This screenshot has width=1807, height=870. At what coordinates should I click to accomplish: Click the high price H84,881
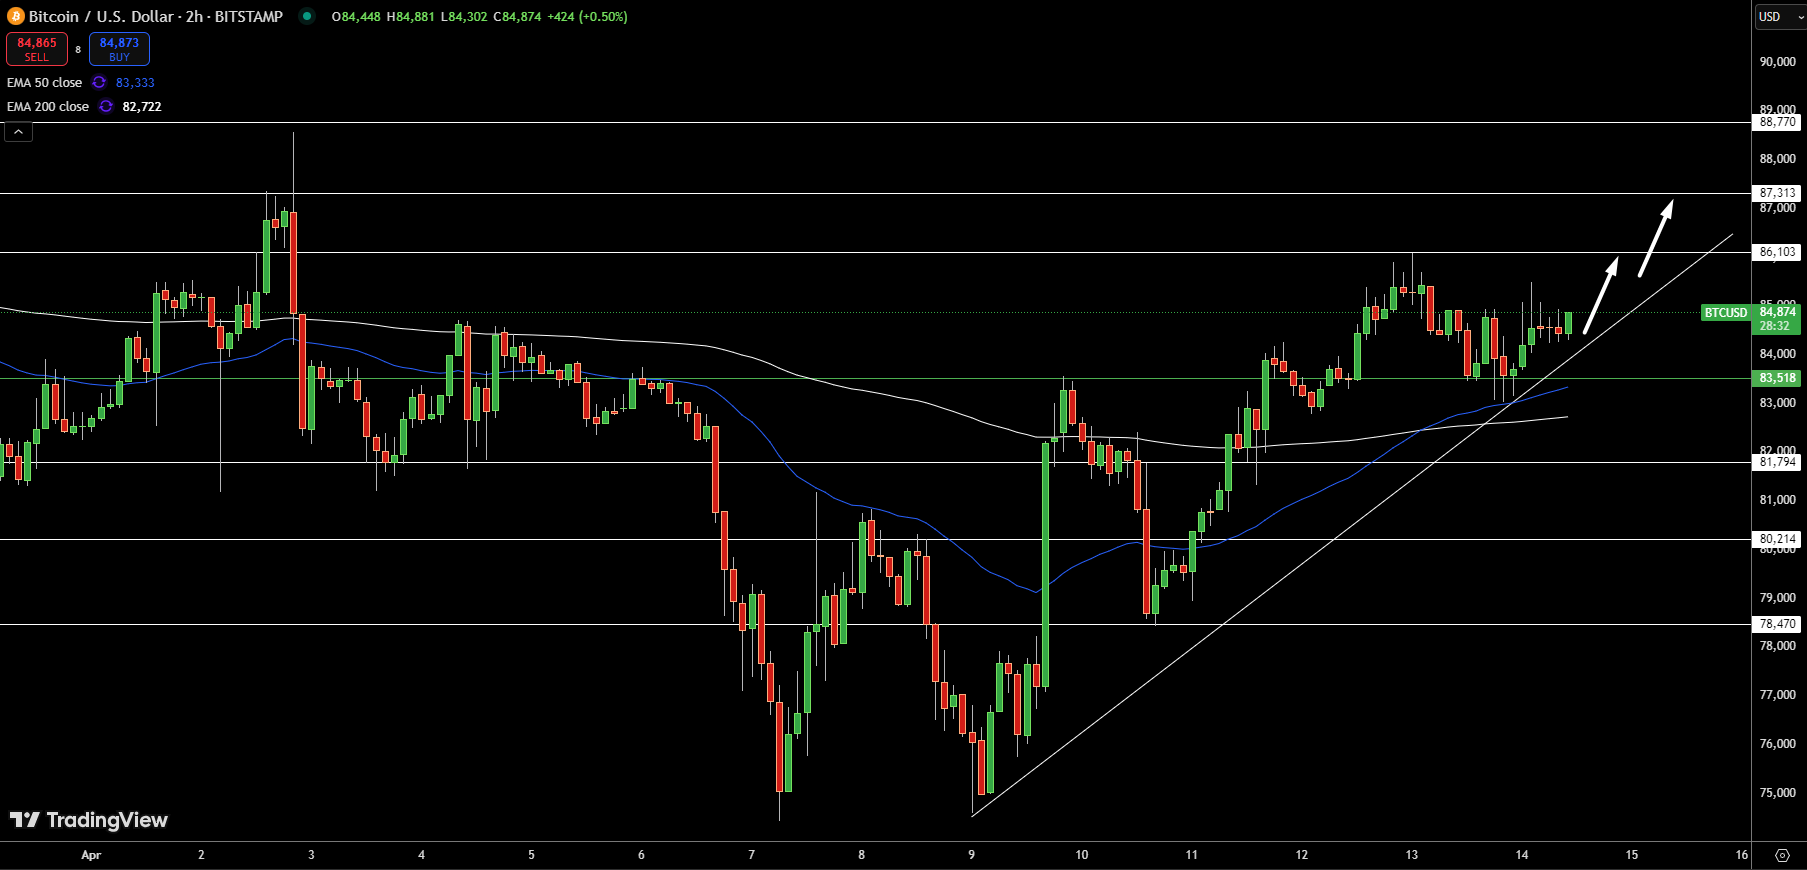[411, 17]
